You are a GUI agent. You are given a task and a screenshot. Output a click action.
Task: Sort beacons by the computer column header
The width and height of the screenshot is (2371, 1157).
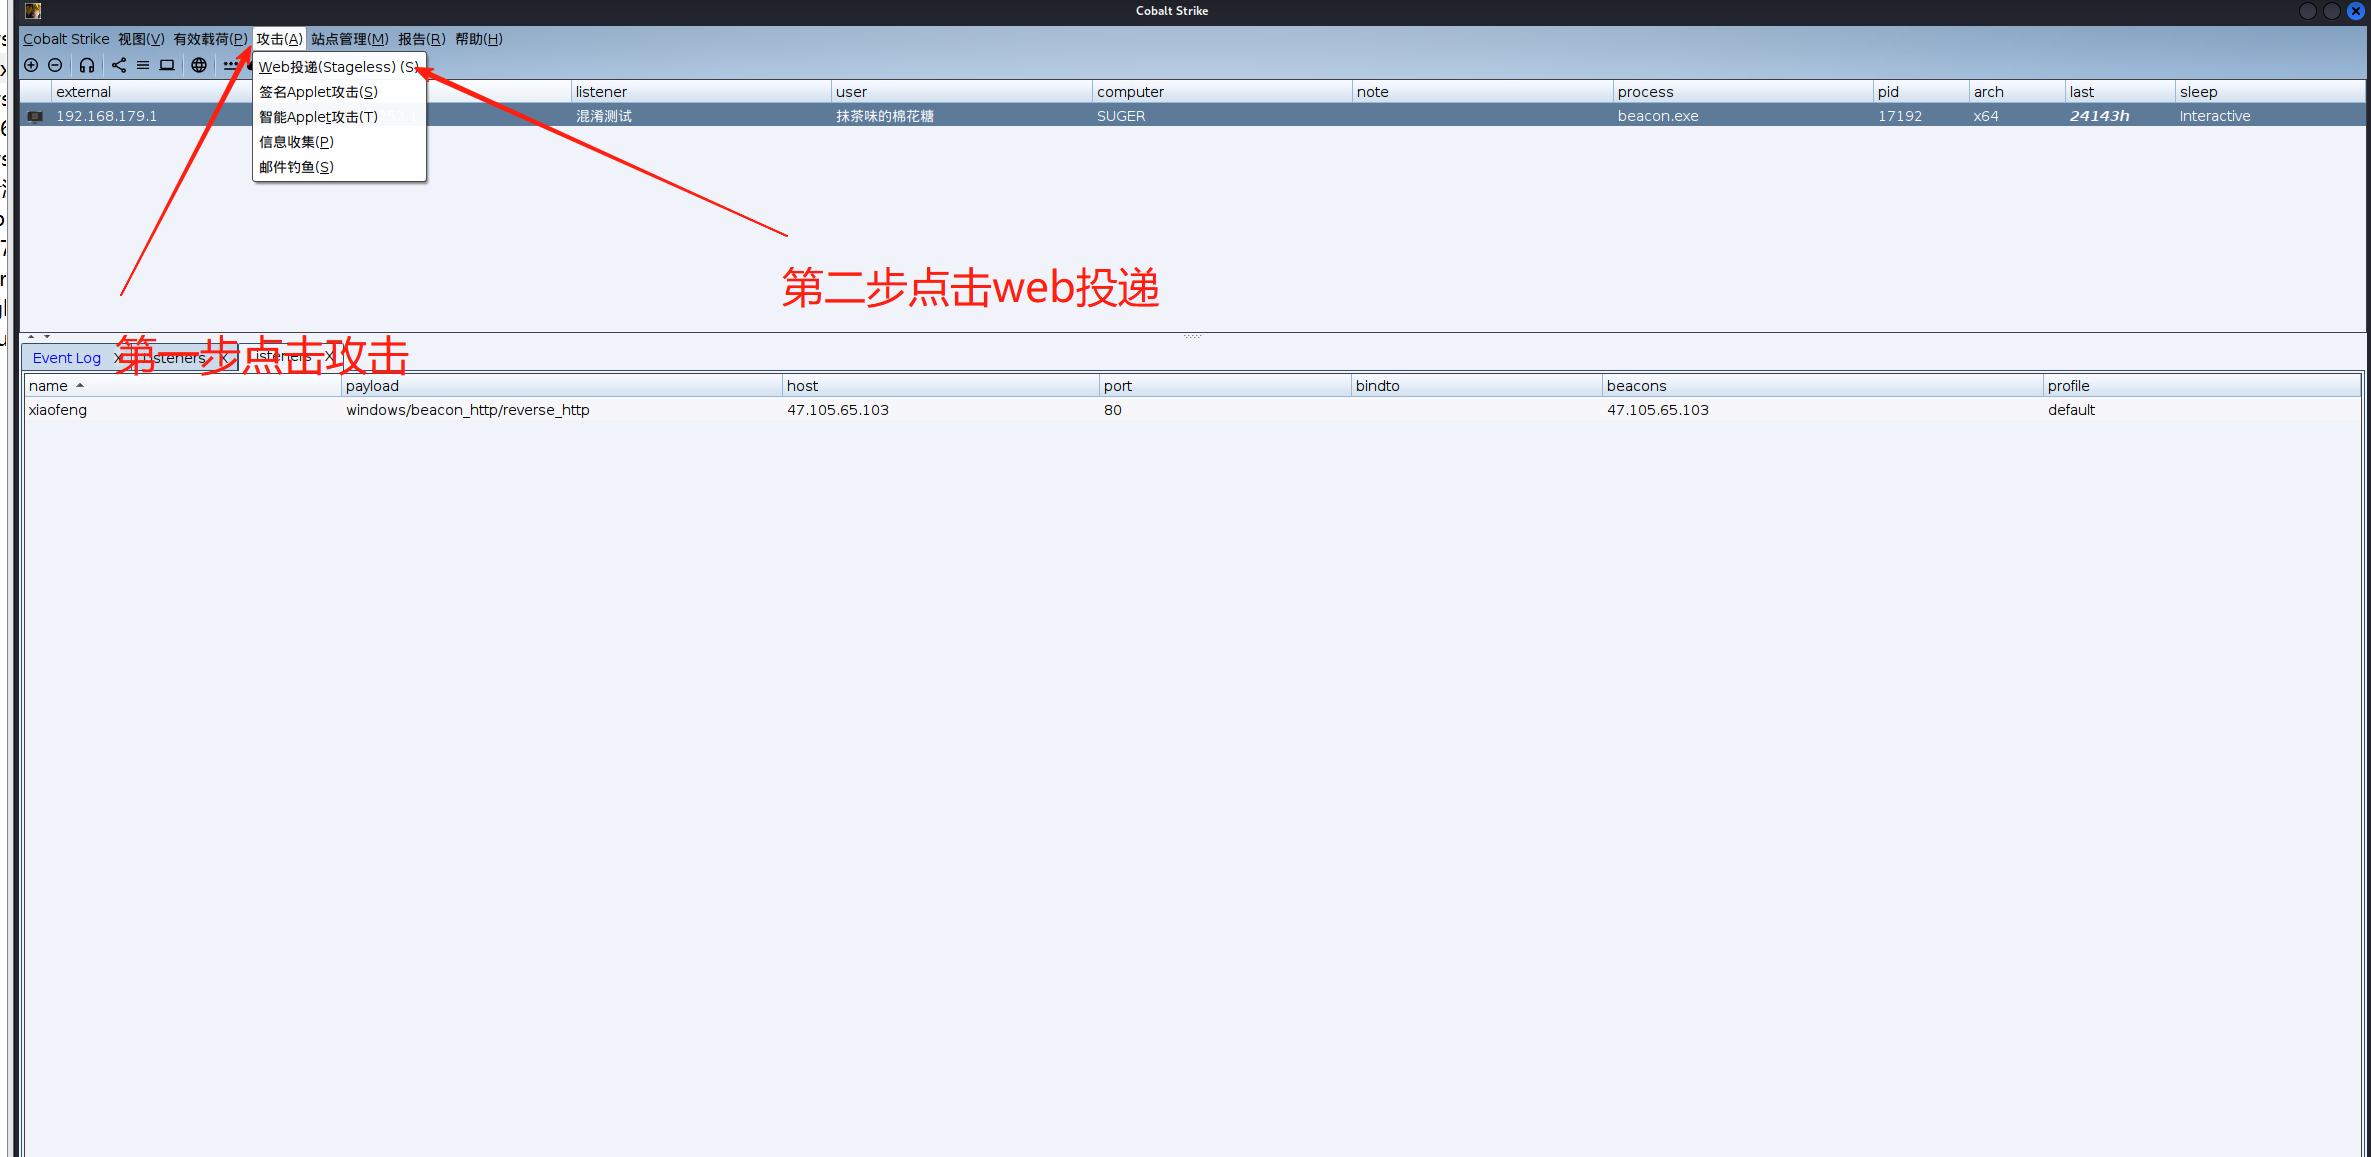pos(1222,92)
